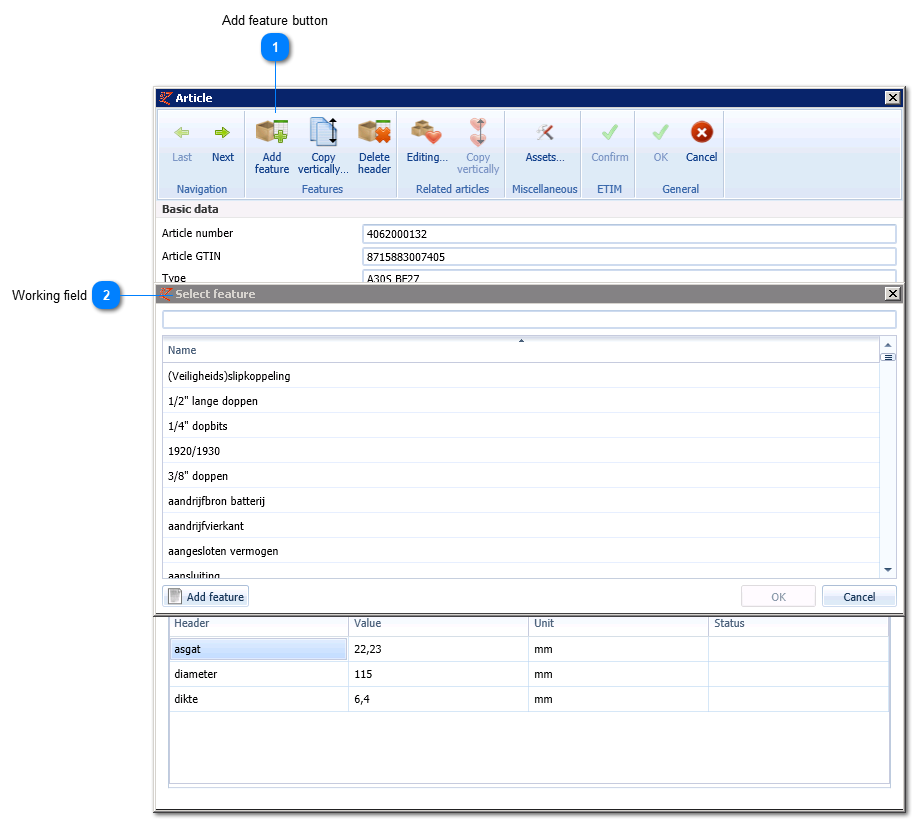This screenshot has height=822, width=919.
Task: Select the dikte header cell
Action: pos(258,699)
